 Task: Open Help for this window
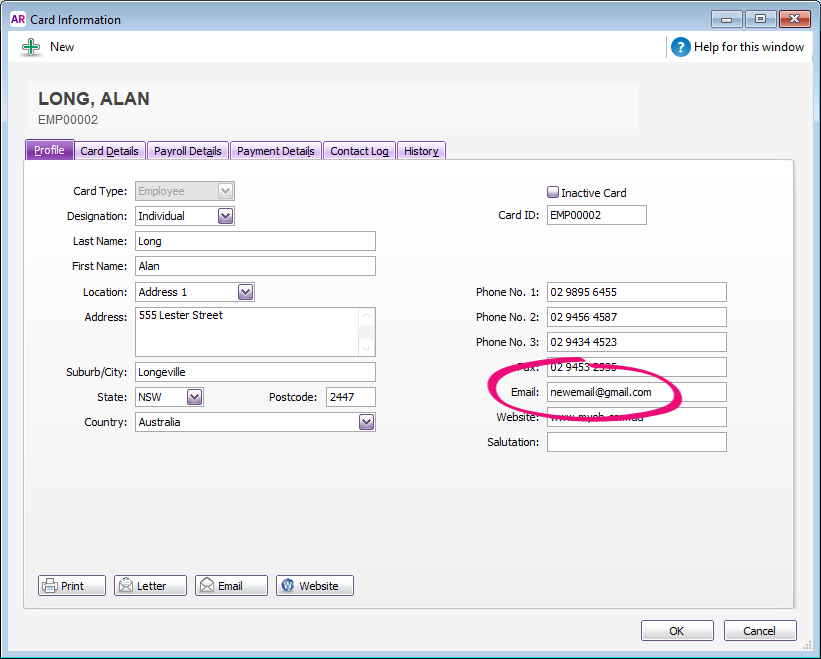(x=681, y=47)
